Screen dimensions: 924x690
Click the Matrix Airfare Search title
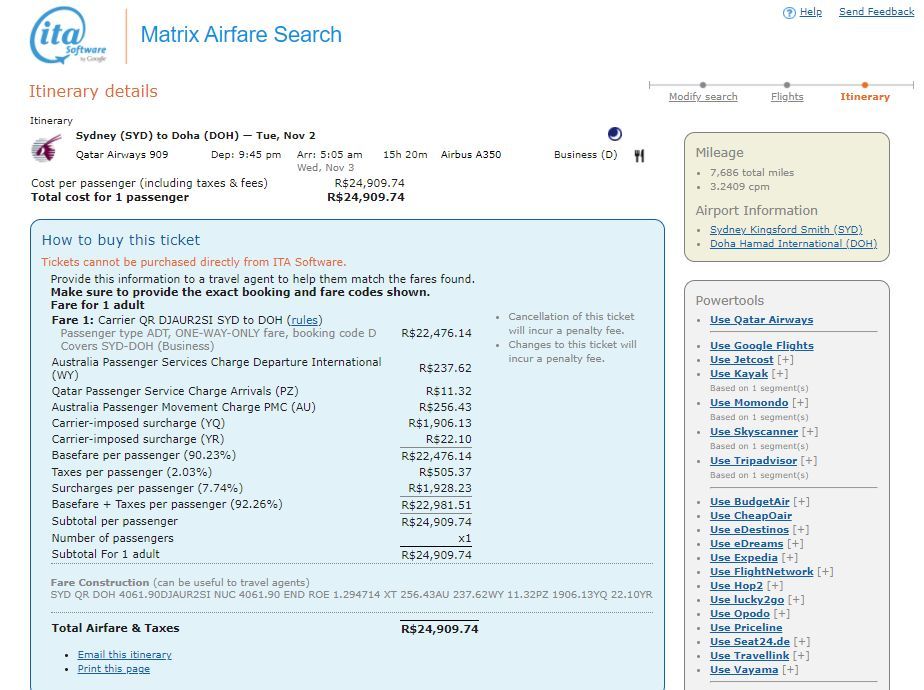[x=241, y=34]
